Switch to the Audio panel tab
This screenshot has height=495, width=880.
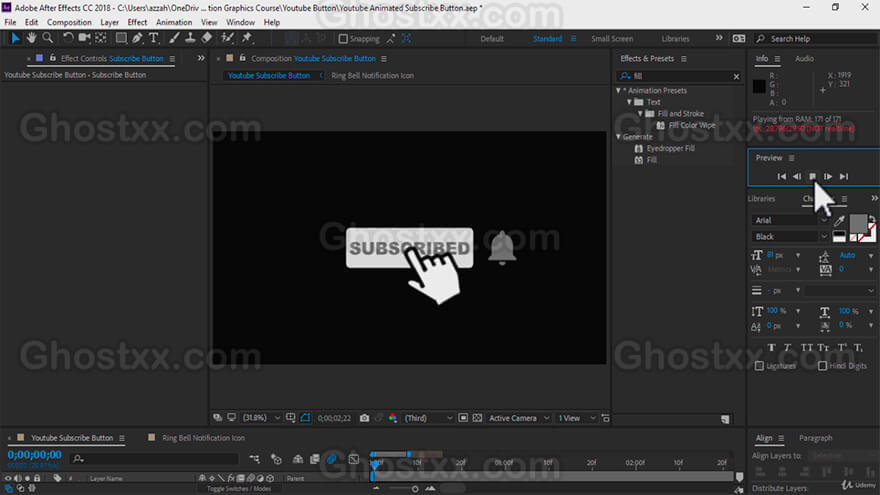[804, 58]
